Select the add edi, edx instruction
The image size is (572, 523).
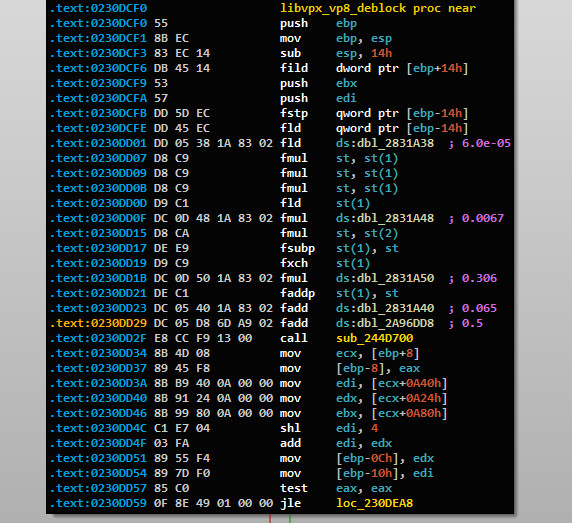336,443
